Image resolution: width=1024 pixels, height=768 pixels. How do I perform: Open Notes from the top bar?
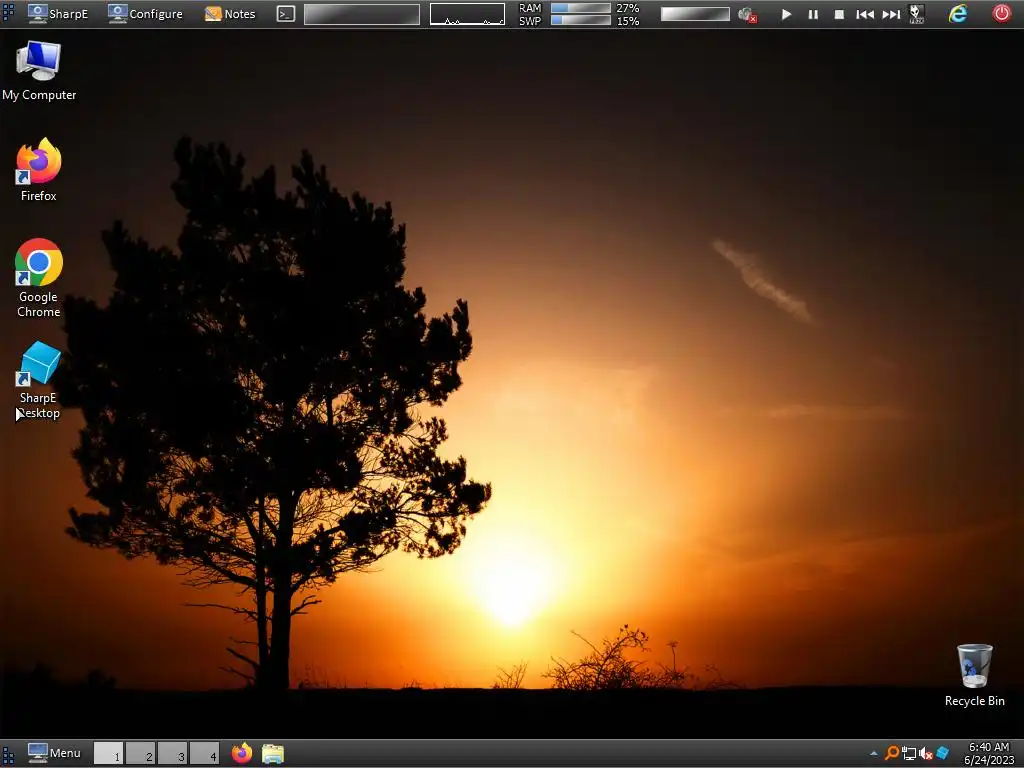(x=230, y=14)
